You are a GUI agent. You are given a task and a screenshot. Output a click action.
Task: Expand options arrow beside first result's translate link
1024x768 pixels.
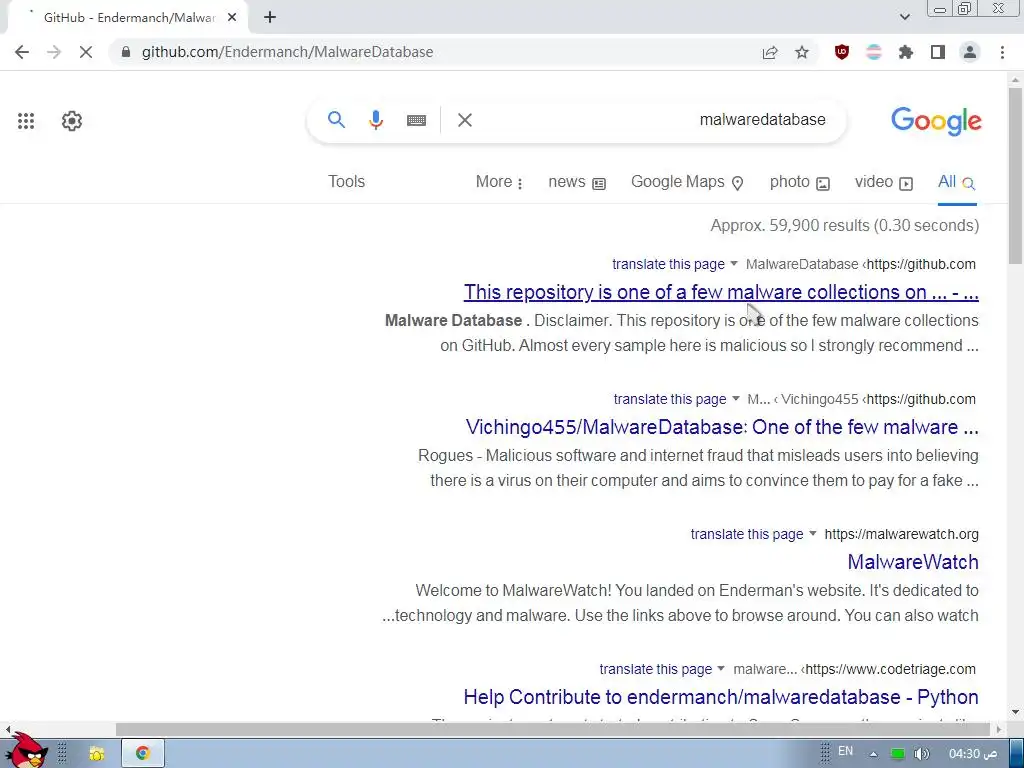(x=734, y=264)
